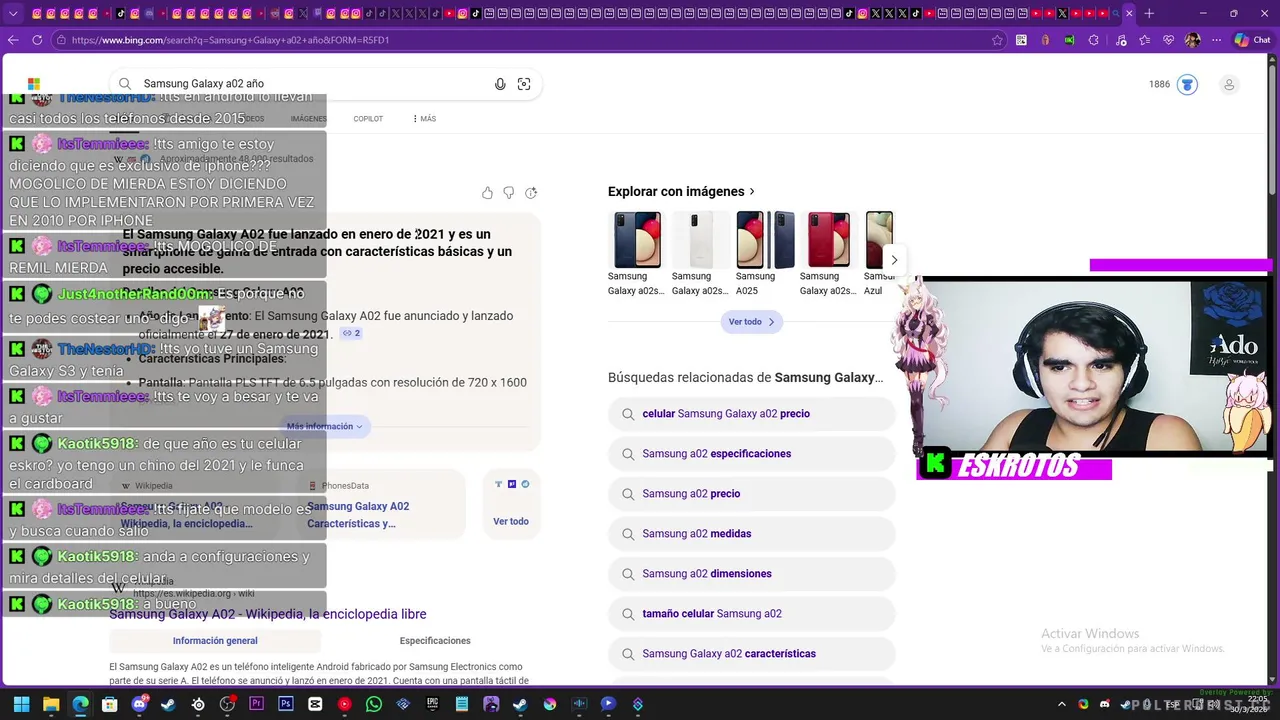
Task: Search using an image icon
Action: (x=524, y=84)
